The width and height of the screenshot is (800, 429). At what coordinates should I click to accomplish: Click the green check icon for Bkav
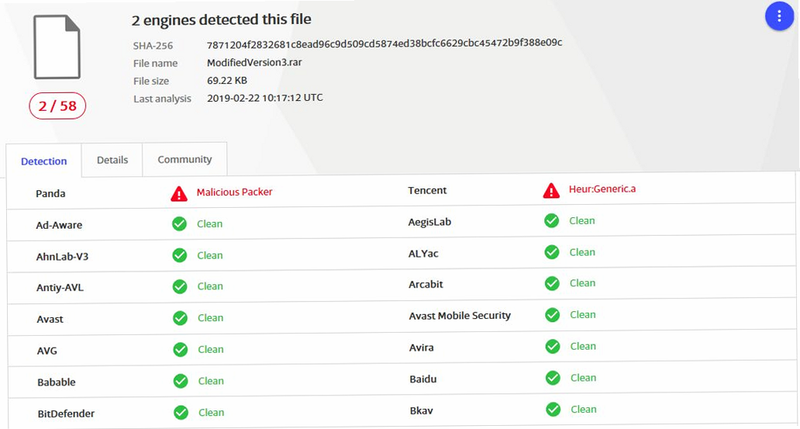tap(553, 409)
